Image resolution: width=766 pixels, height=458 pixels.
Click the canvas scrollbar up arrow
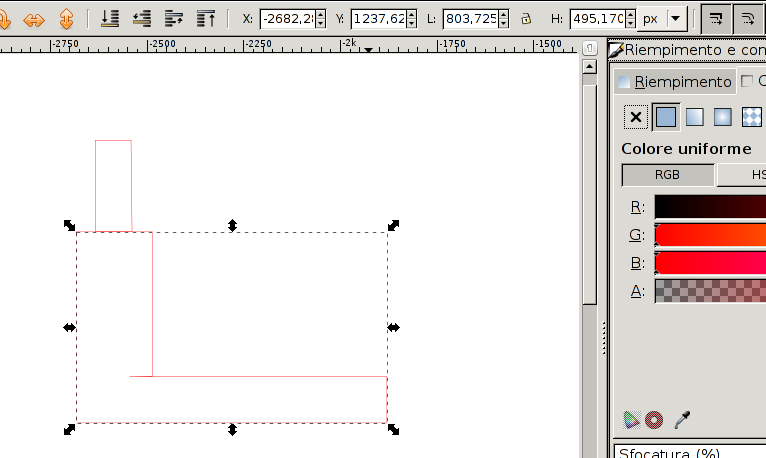point(590,66)
